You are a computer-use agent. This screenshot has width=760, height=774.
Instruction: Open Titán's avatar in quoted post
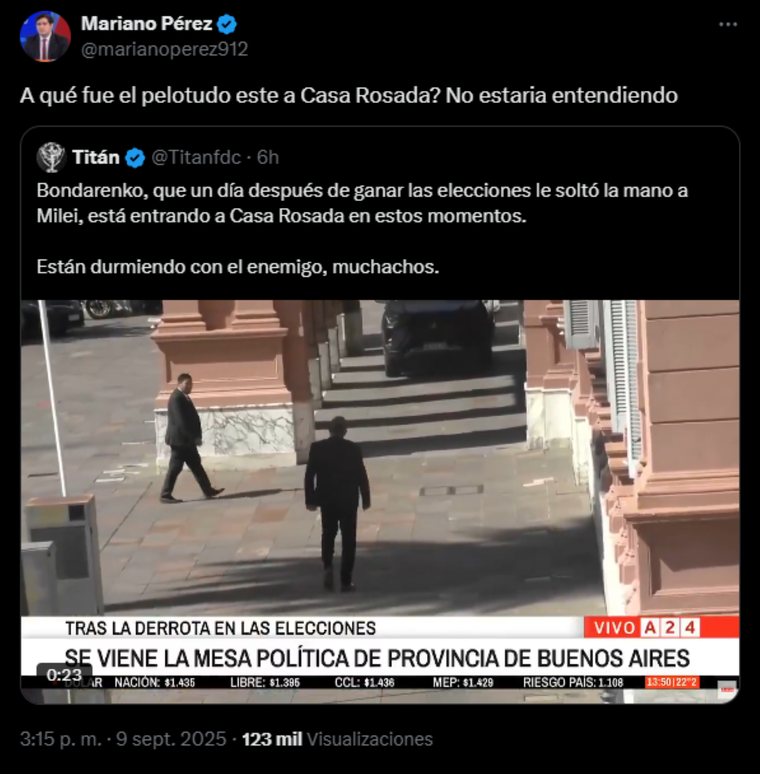51,157
